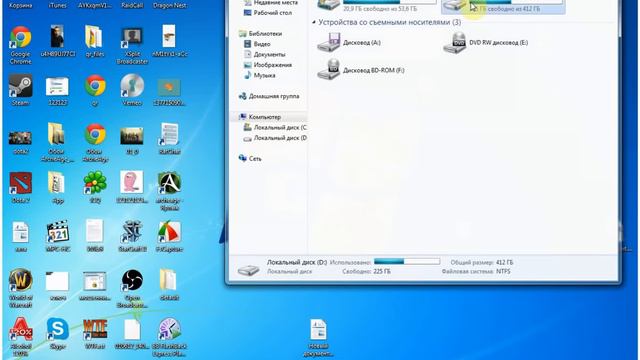Click the 53,6 ГБ drive capacity bar

tap(389, 2)
